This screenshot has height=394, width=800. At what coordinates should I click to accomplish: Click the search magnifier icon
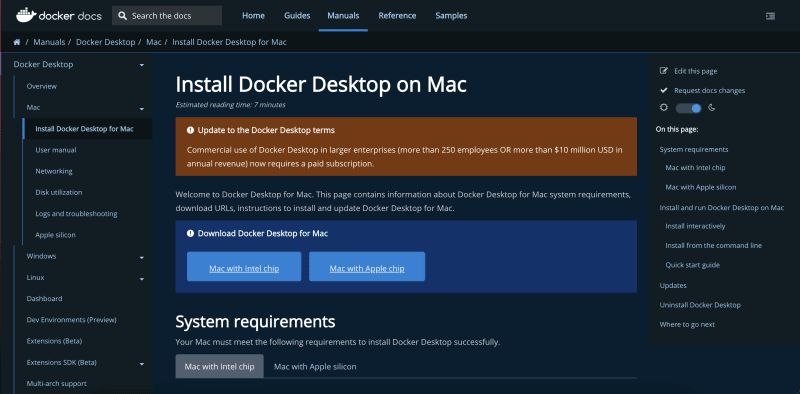click(x=122, y=16)
